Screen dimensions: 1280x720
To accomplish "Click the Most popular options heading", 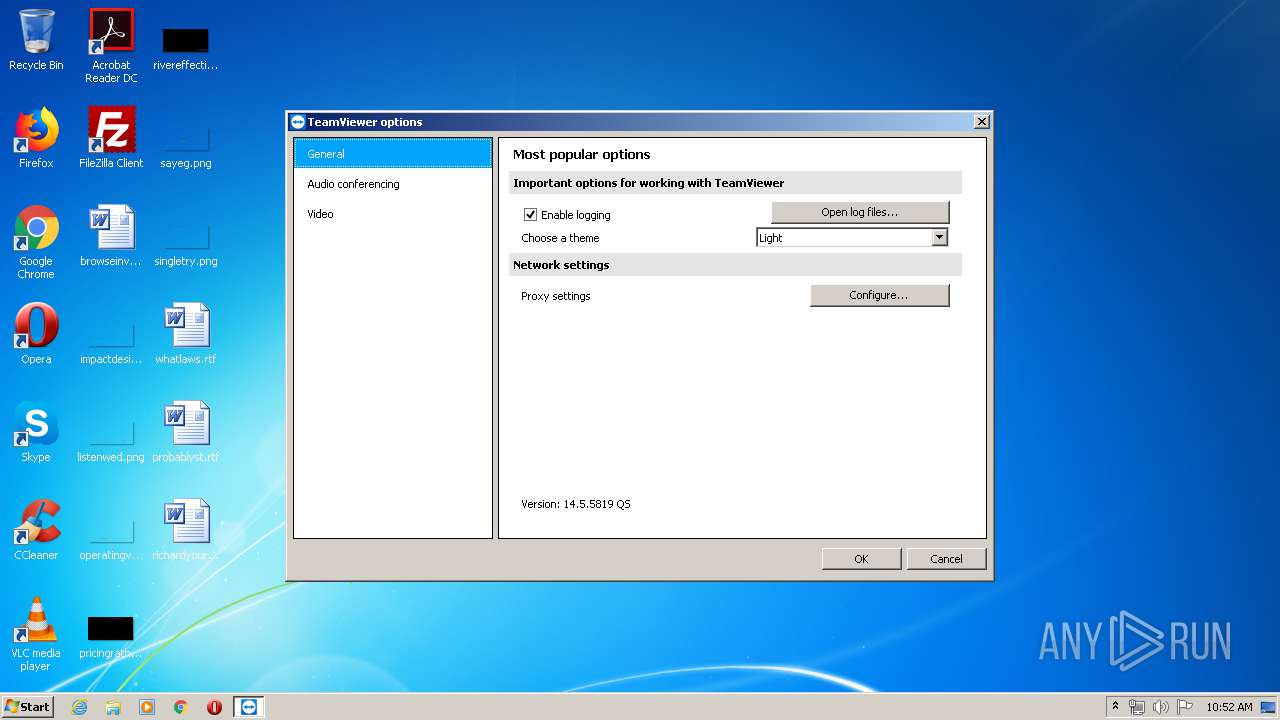I will pos(582,154).
